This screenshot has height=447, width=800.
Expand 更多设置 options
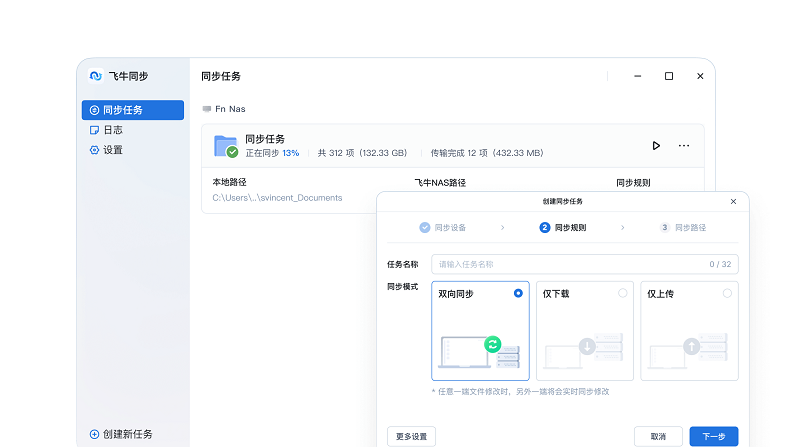[411, 436]
